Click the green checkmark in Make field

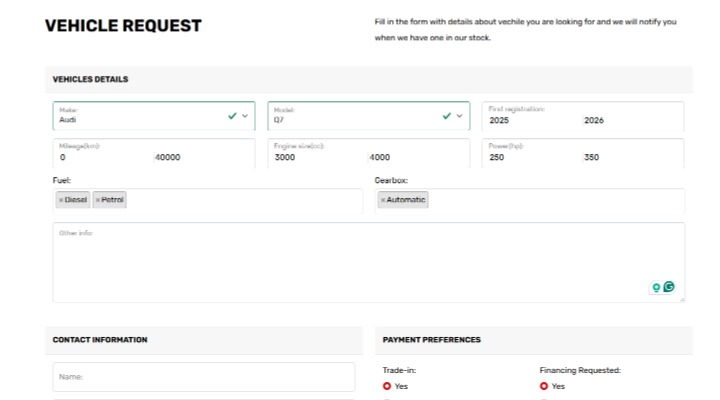pos(232,116)
